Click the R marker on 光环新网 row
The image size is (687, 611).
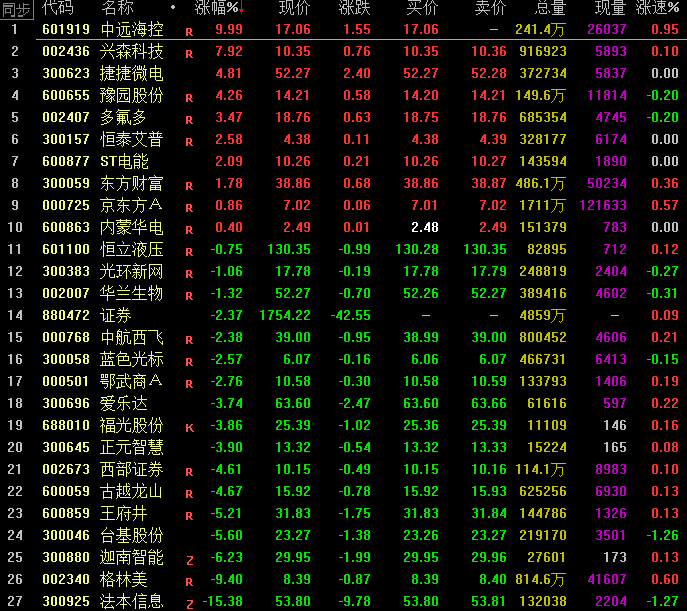click(189, 274)
